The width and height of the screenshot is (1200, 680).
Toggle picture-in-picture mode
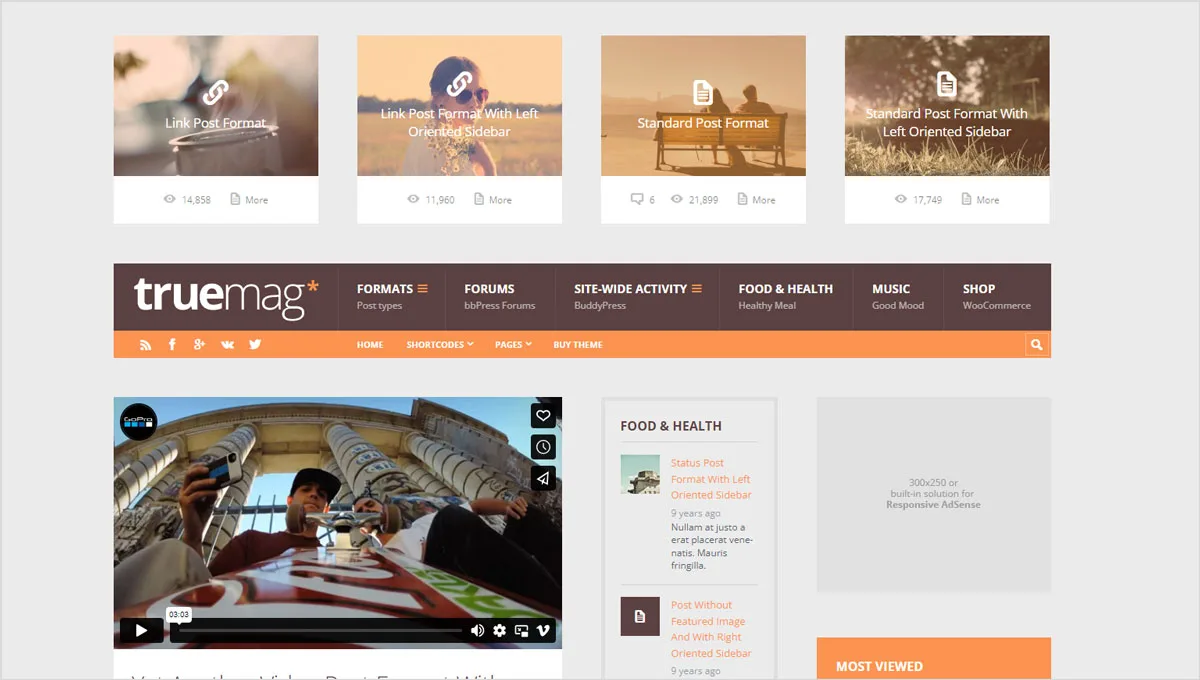click(x=521, y=630)
